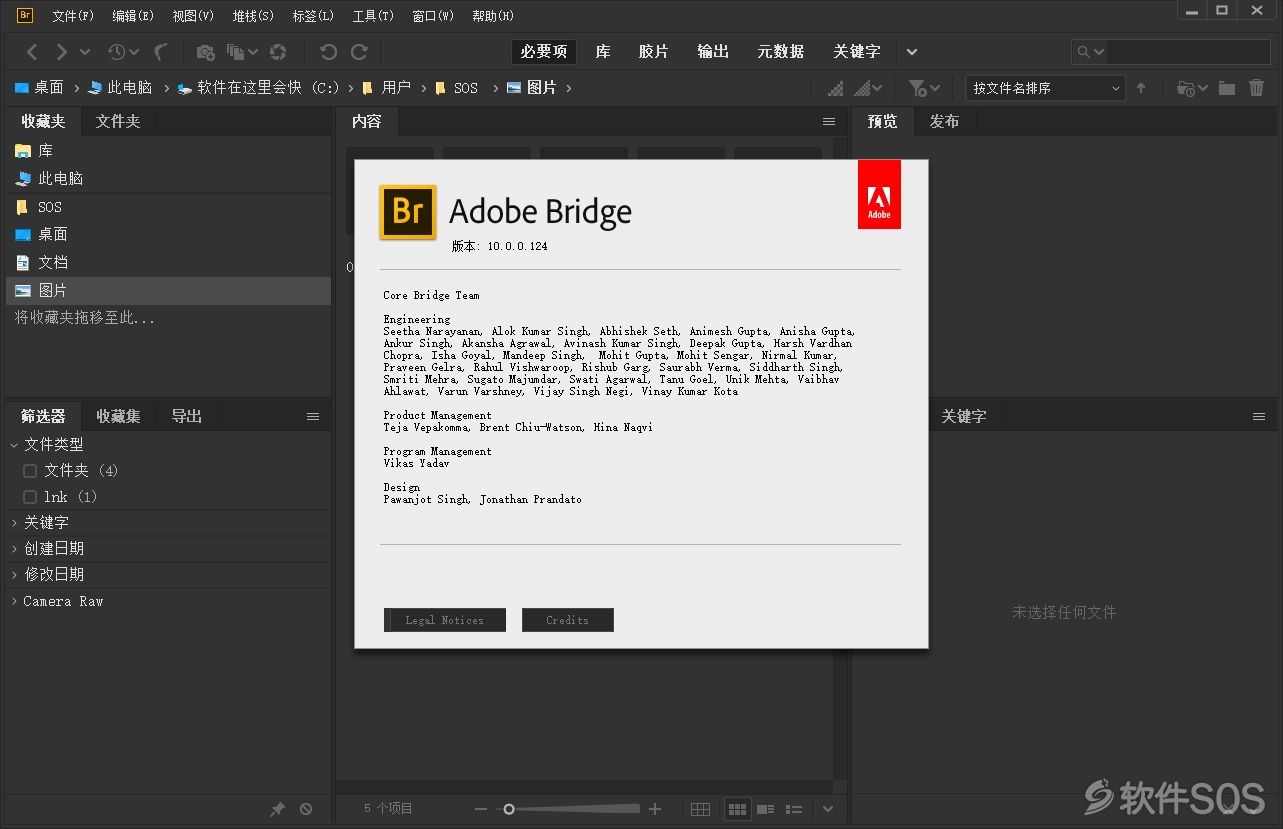Image resolution: width=1283 pixels, height=829 pixels.
Task: Rotate 90° counterclockwise icon
Action: (x=328, y=52)
